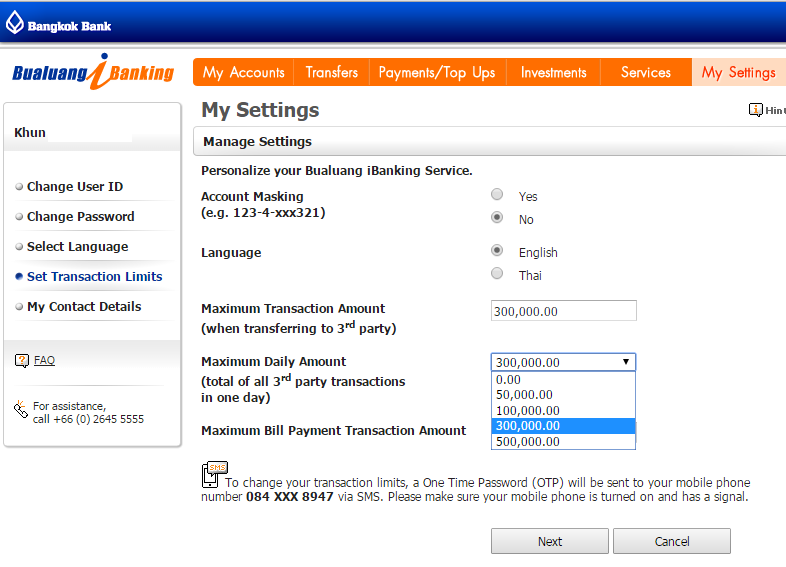Collapse the Maximum Daily Amount dropdown
Viewport: 786px width, 567px height.
click(563, 362)
